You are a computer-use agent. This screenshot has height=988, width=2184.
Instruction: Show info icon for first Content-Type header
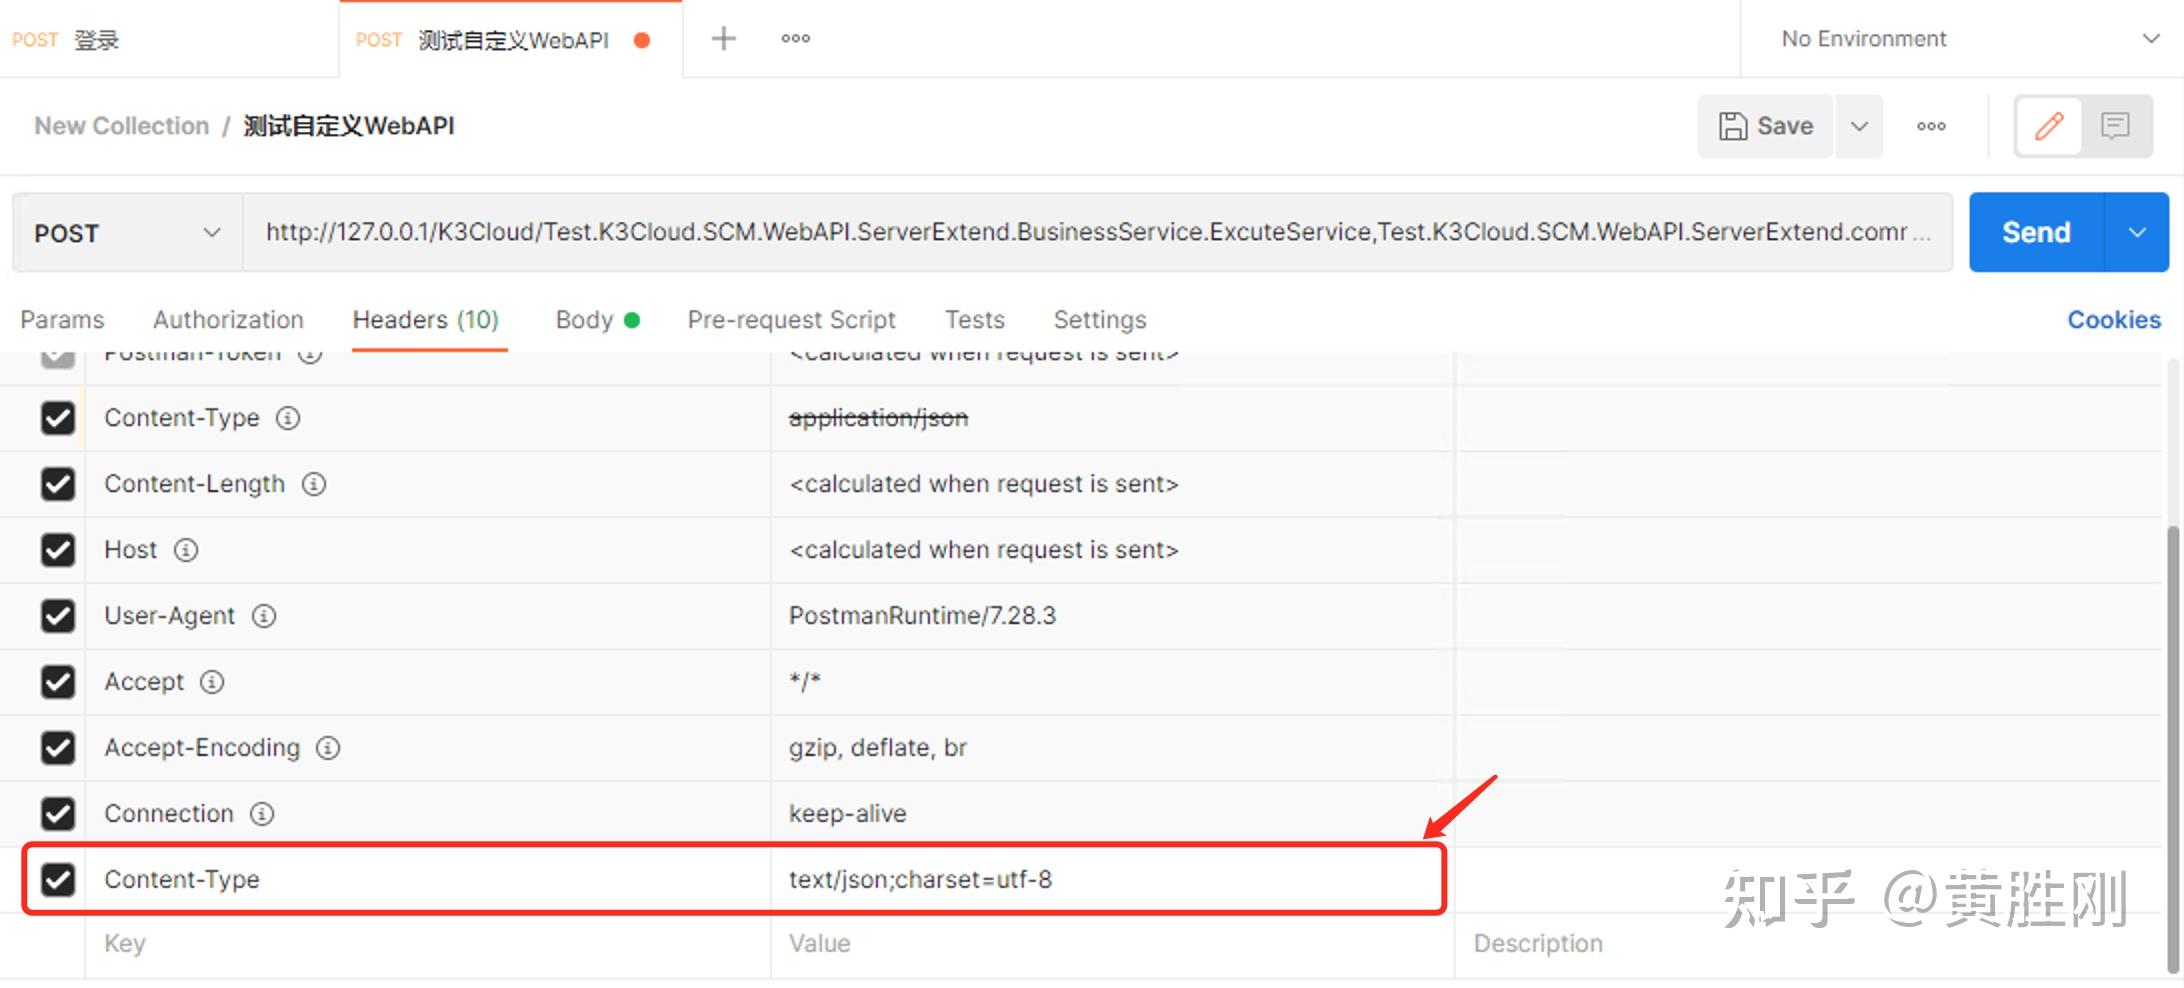click(x=288, y=418)
